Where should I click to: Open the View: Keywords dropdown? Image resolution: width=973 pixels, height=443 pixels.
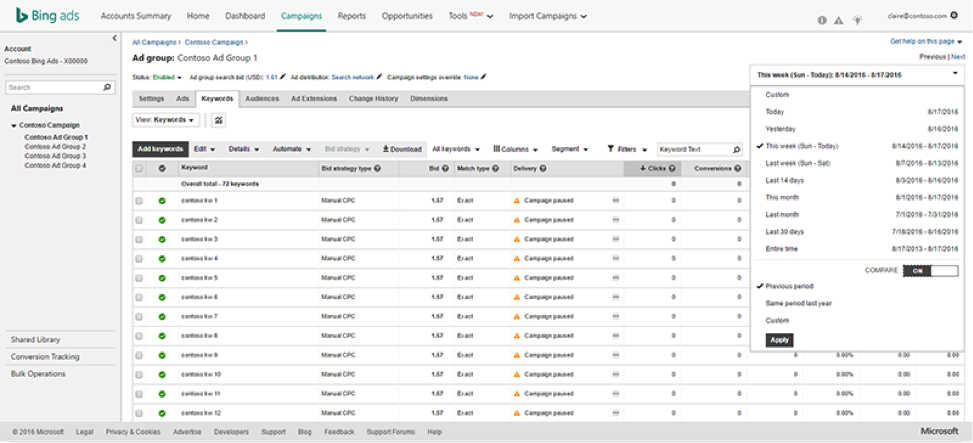pos(166,120)
